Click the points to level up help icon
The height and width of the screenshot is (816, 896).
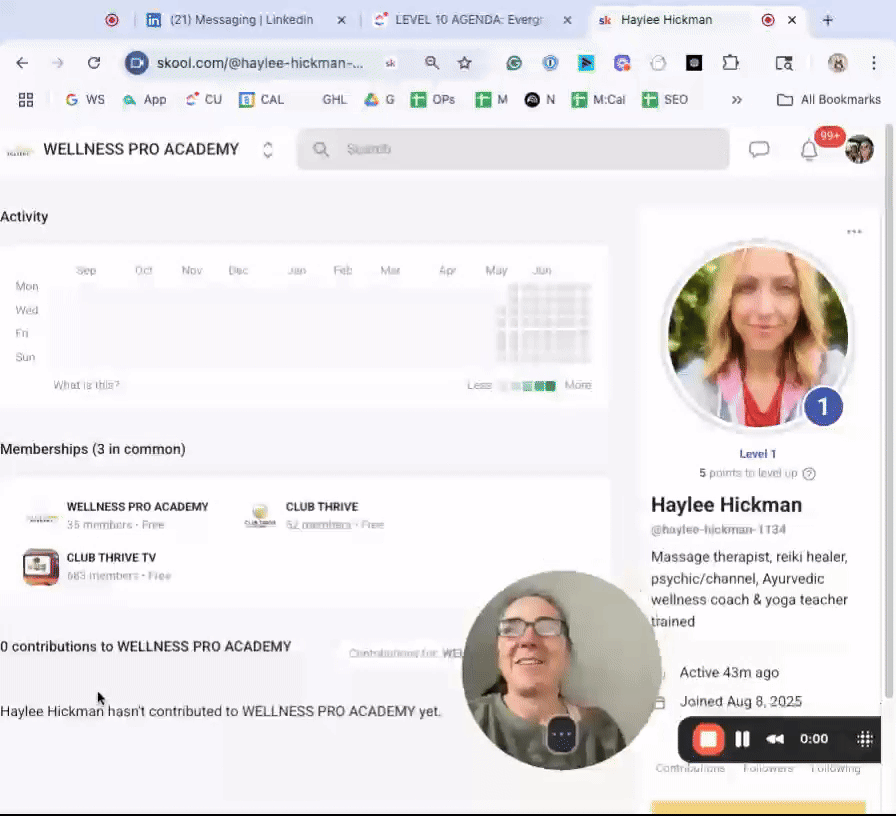[x=809, y=474]
